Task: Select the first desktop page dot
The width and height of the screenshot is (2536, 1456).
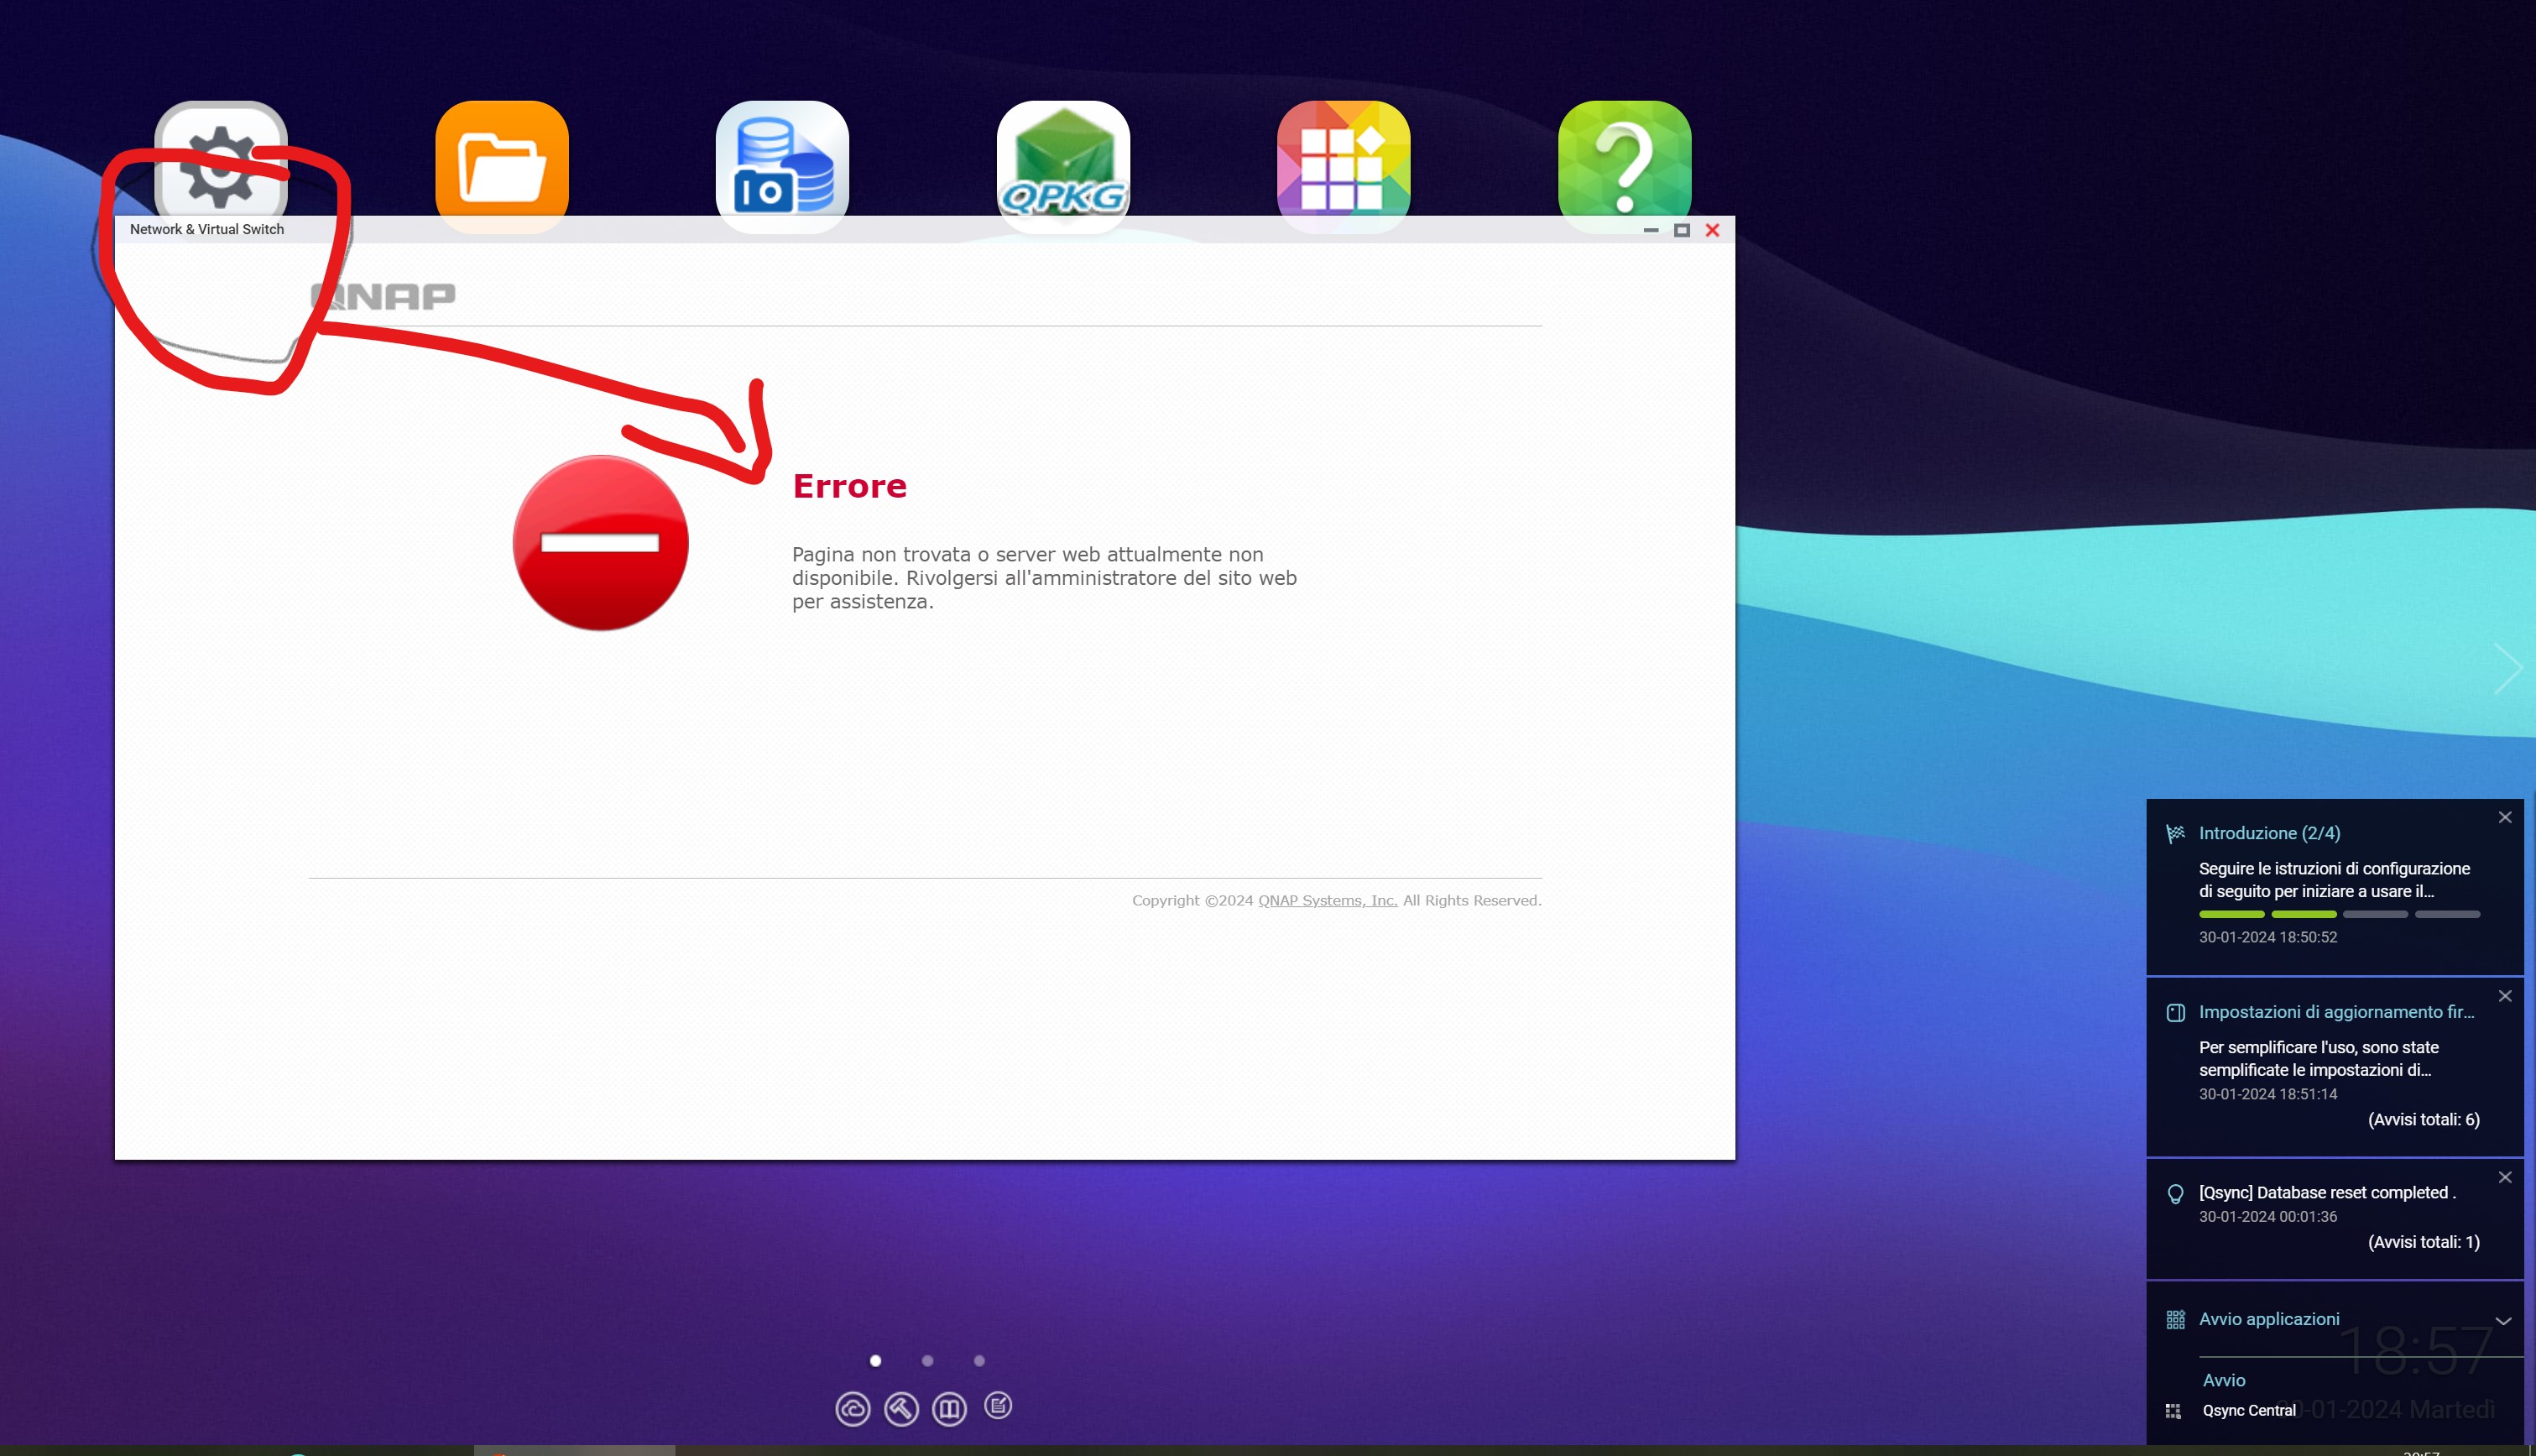Action: (875, 1361)
